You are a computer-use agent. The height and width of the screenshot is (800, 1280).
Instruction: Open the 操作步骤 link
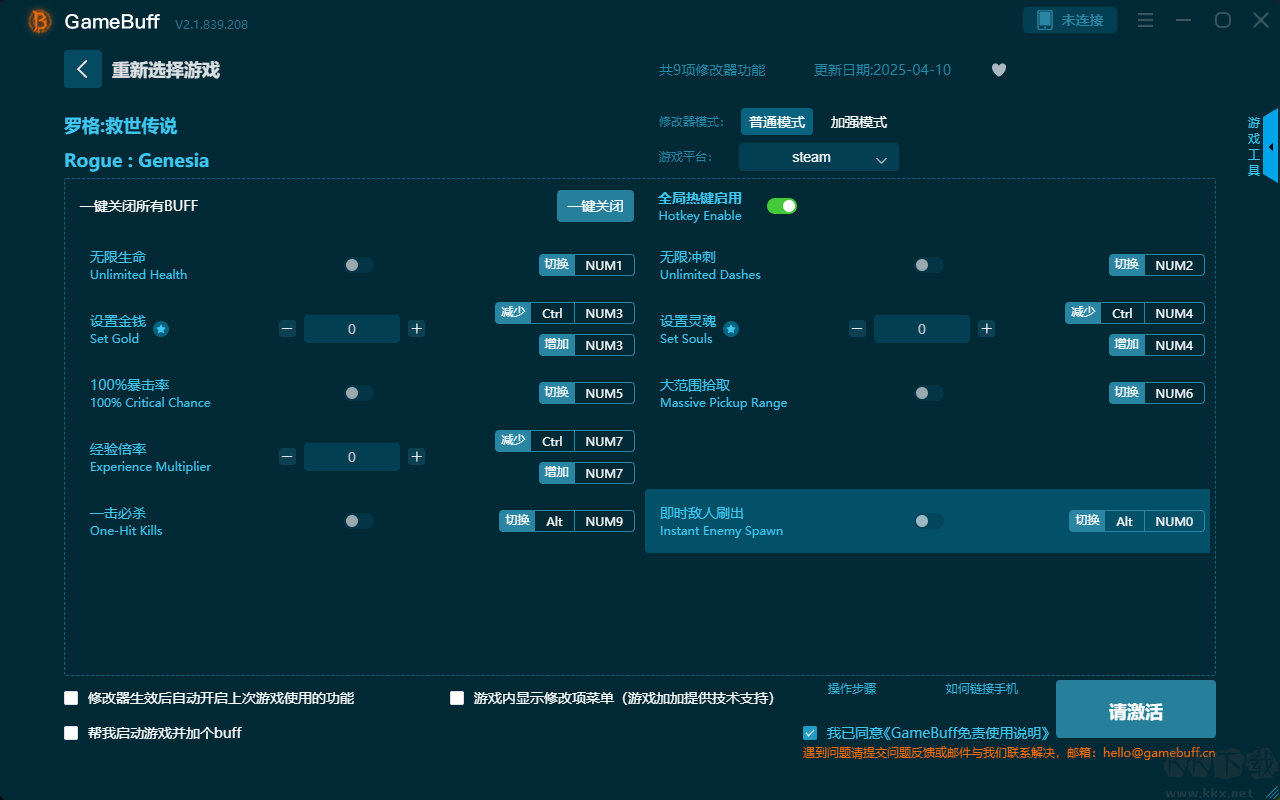click(852, 689)
